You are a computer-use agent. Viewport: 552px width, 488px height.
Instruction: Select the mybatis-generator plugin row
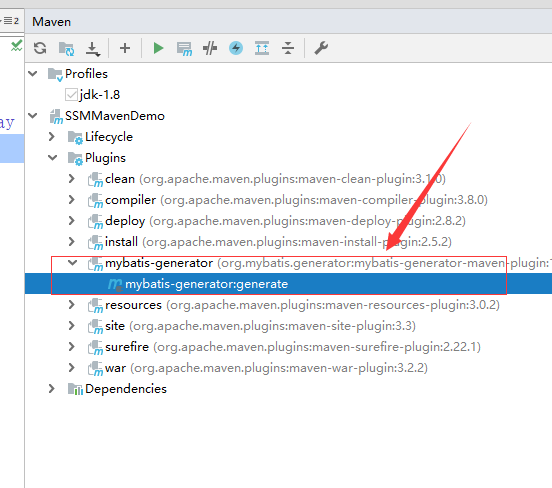(x=288, y=263)
